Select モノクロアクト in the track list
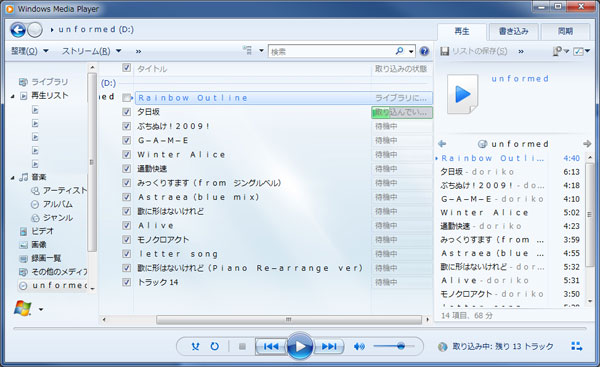 (163, 240)
